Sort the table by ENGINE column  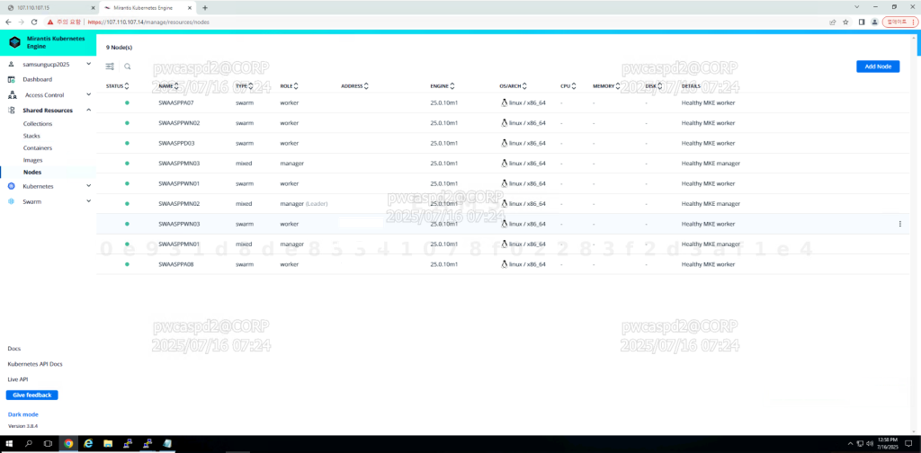click(x=443, y=86)
